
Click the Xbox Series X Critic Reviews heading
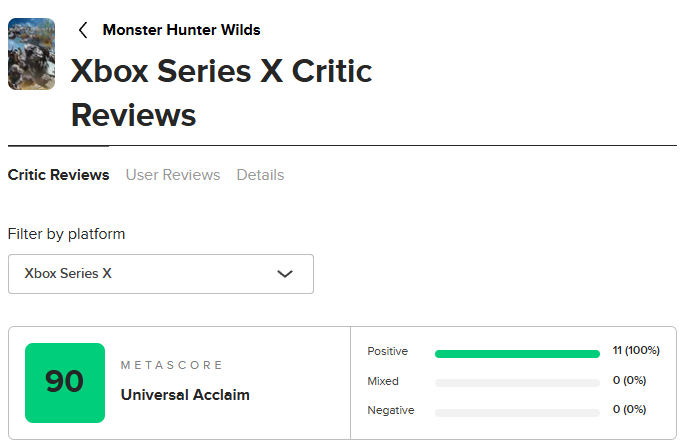tap(221, 93)
